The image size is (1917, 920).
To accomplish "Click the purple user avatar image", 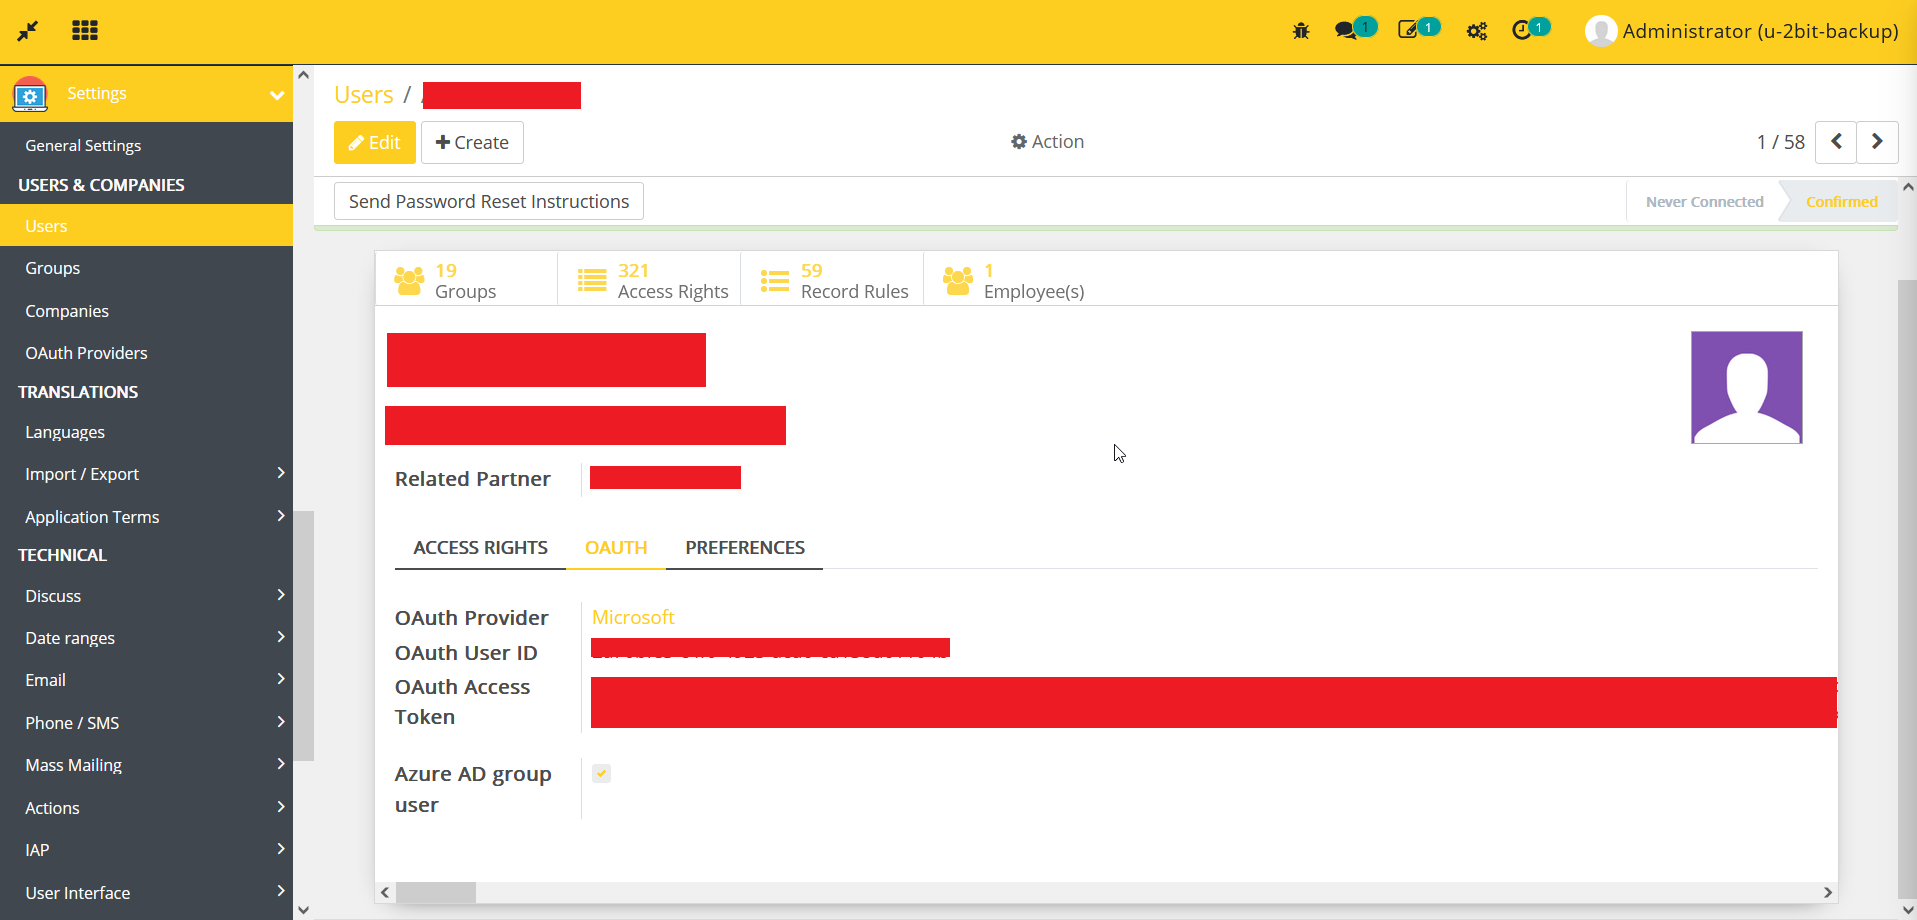I will click(x=1746, y=387).
